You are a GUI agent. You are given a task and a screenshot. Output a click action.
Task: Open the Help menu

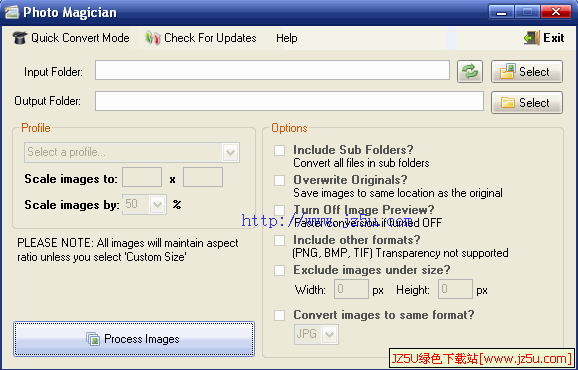(x=286, y=38)
